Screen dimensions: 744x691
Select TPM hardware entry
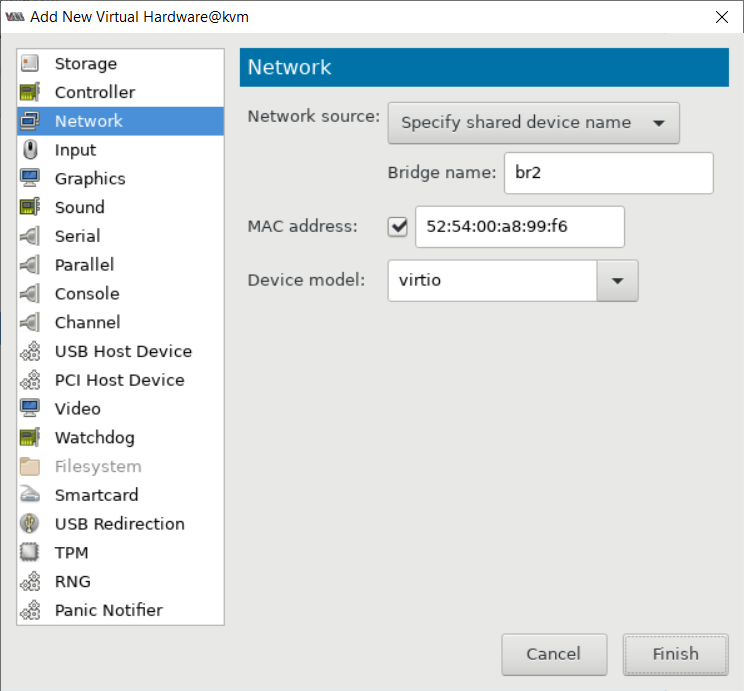click(x=121, y=553)
